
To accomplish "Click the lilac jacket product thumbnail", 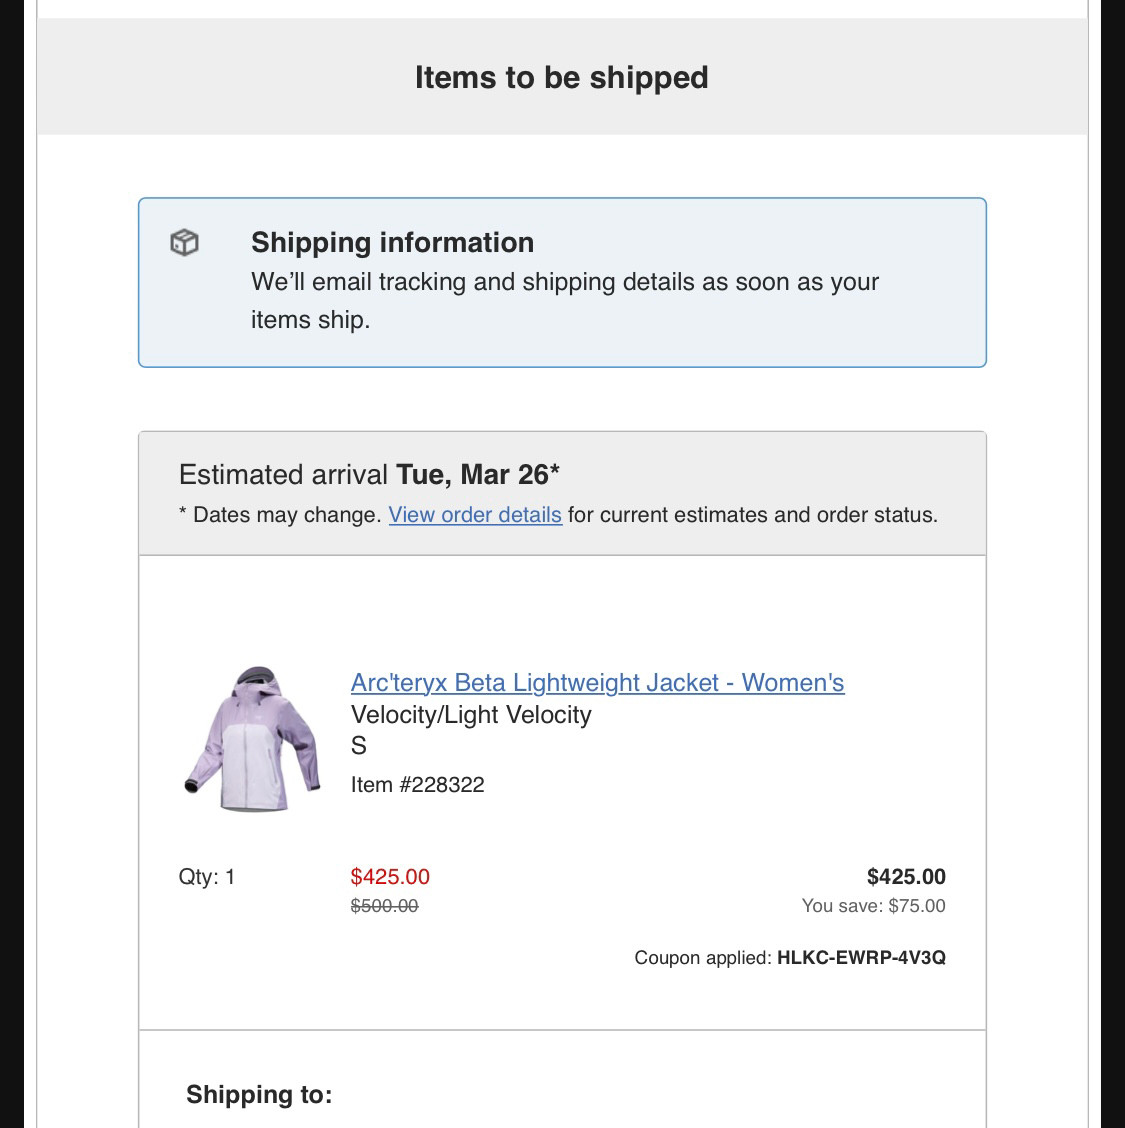I will click(253, 739).
